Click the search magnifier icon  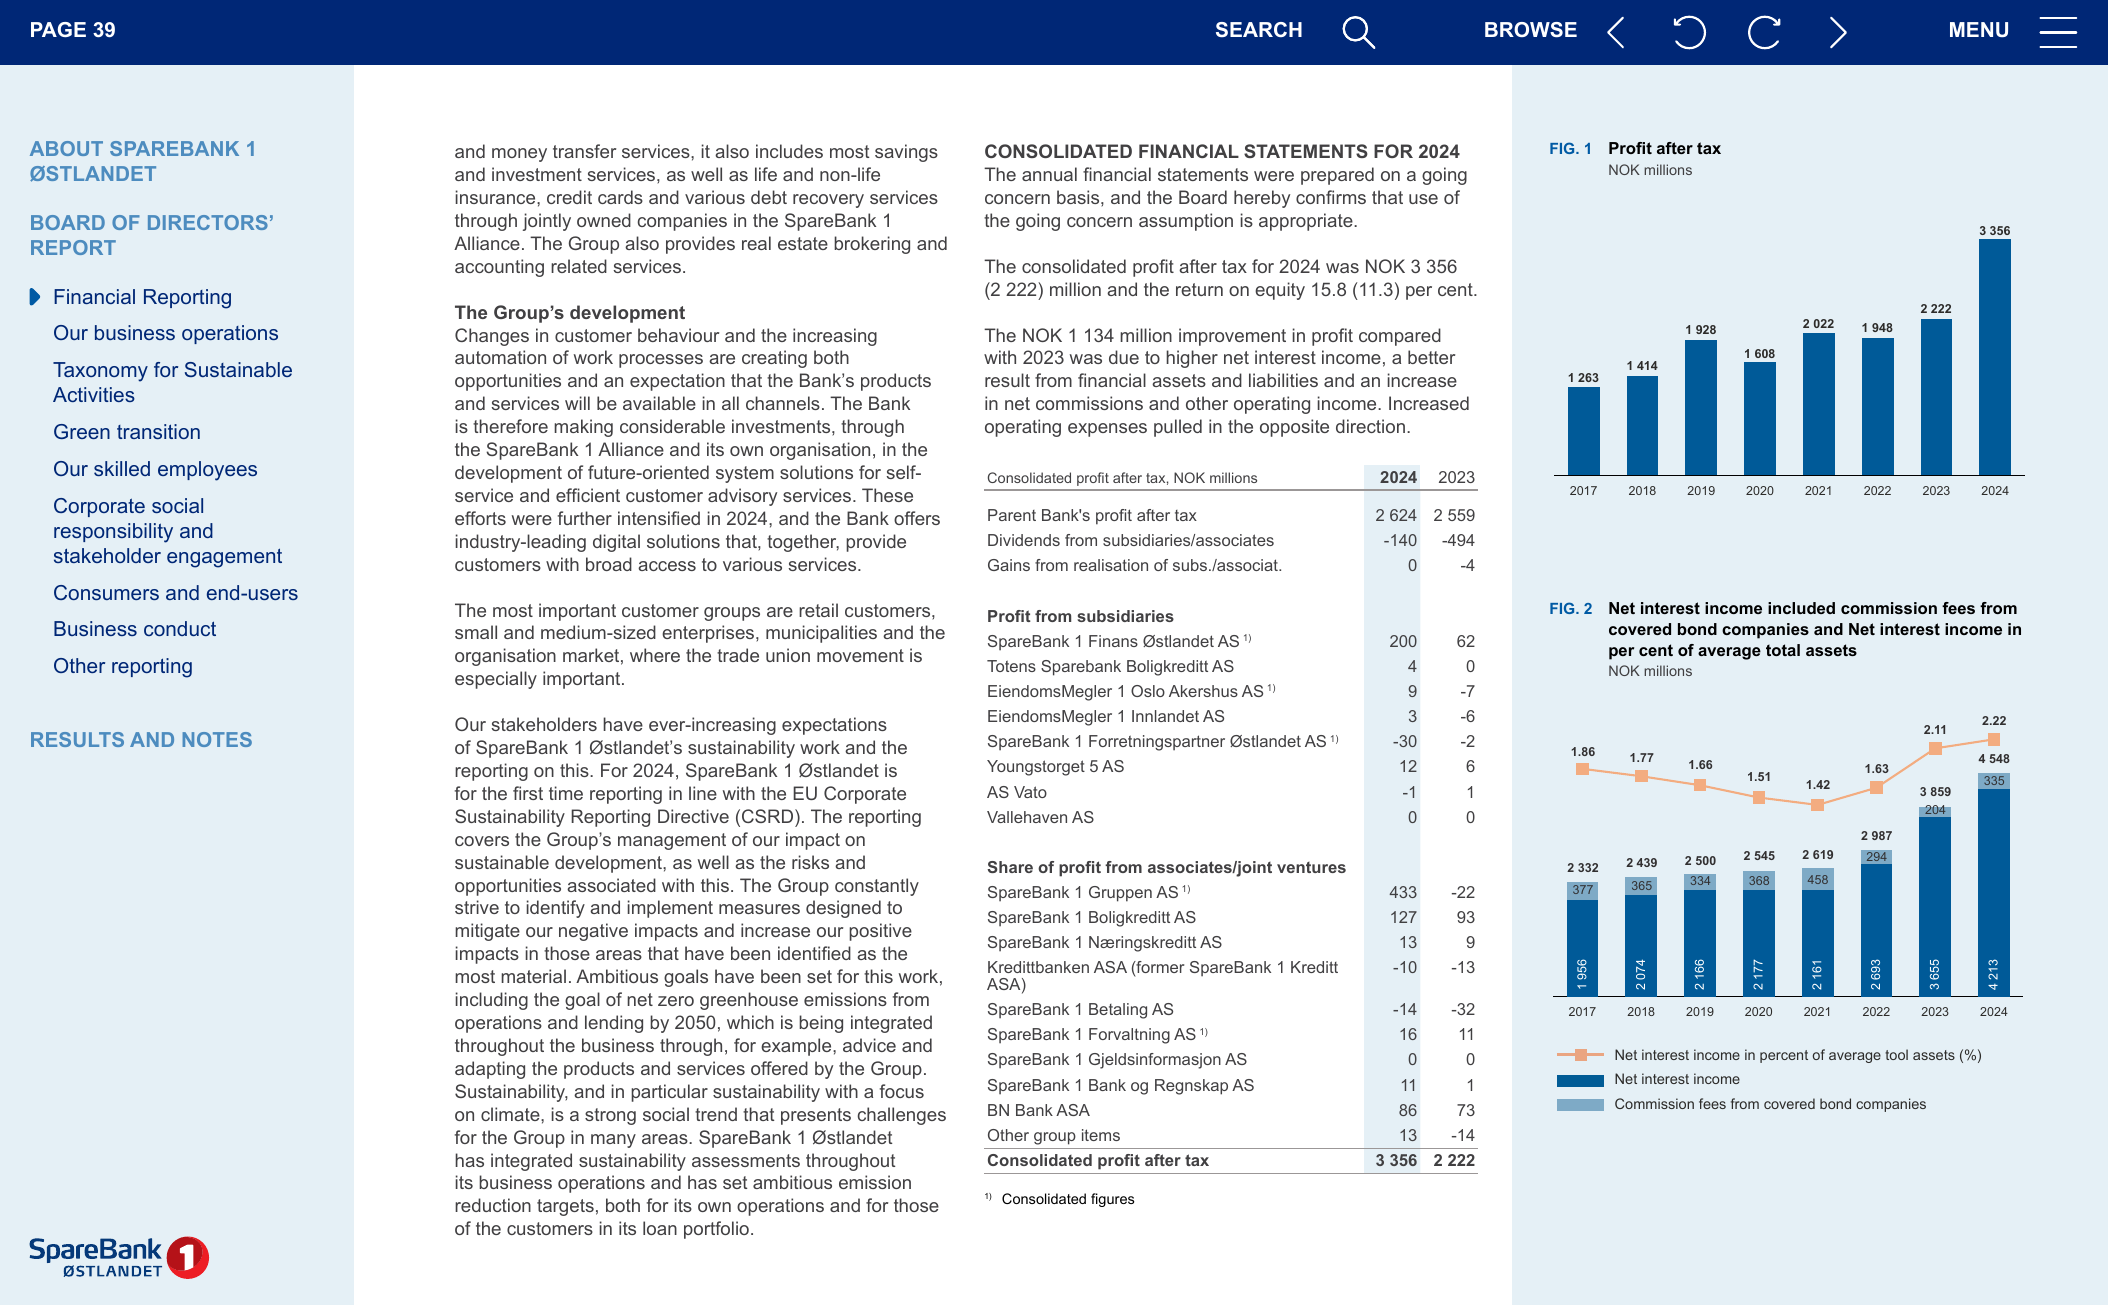[1358, 32]
